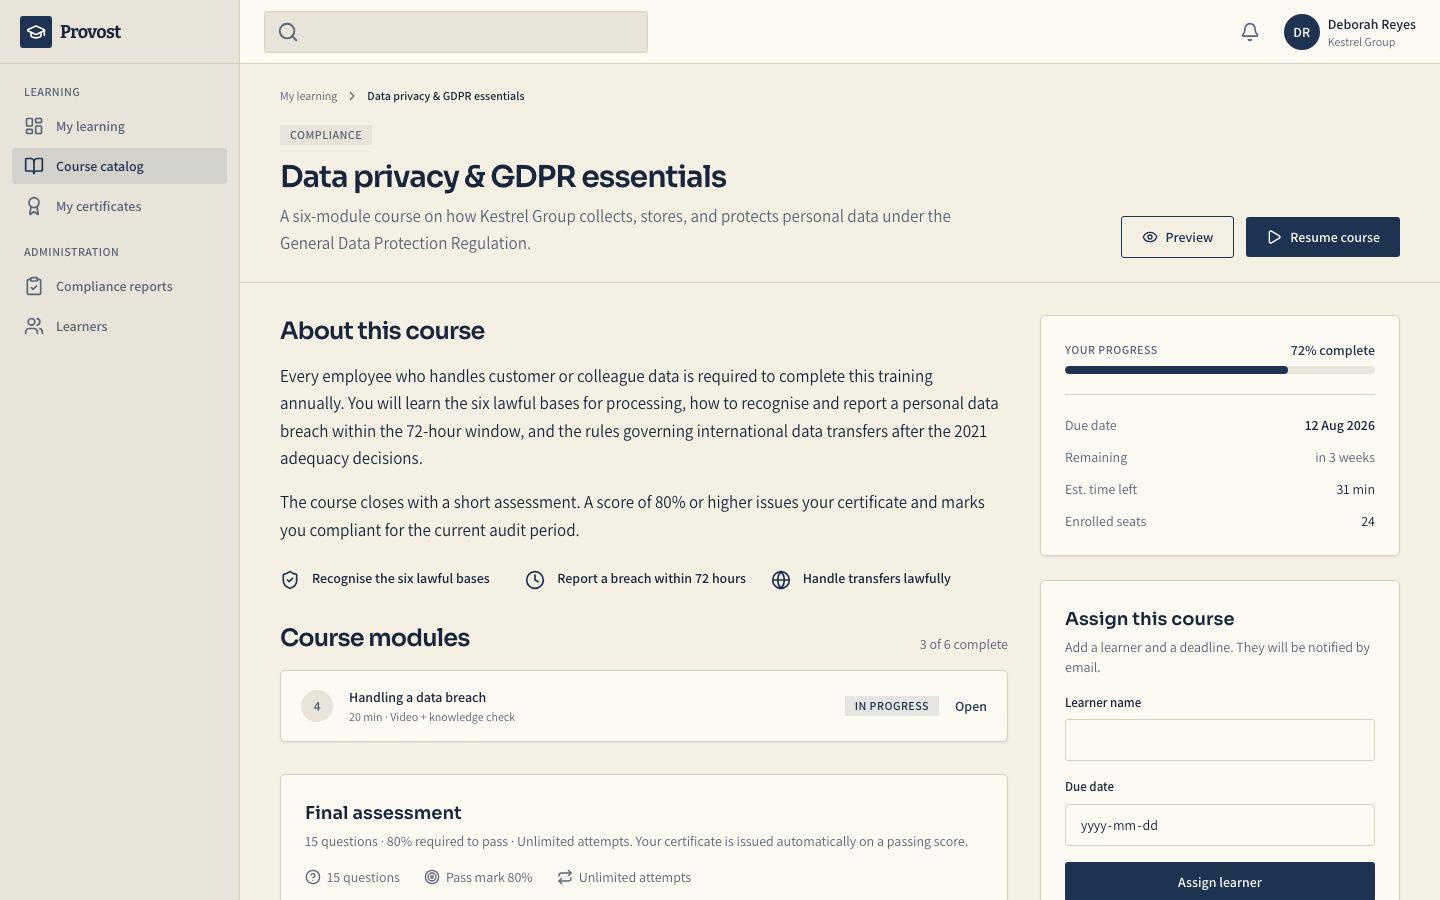Image resolution: width=1440 pixels, height=900 pixels.
Task: Click Data privacy & GDPR essentials breadcrumb
Action: point(445,96)
